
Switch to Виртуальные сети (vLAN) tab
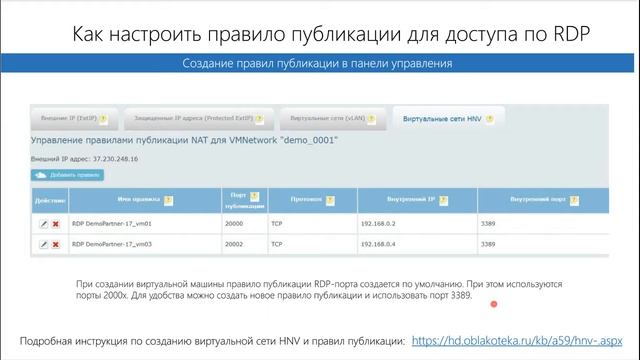(333, 118)
